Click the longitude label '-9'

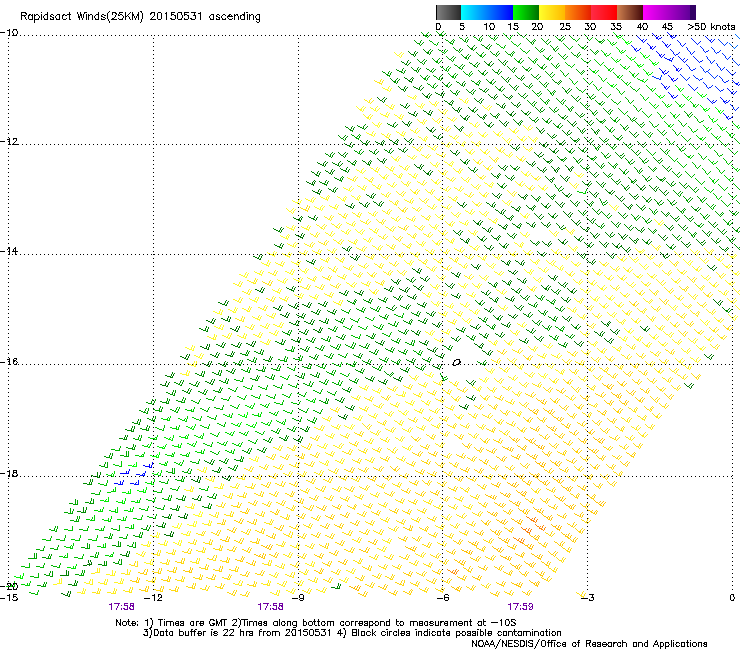tap(298, 598)
